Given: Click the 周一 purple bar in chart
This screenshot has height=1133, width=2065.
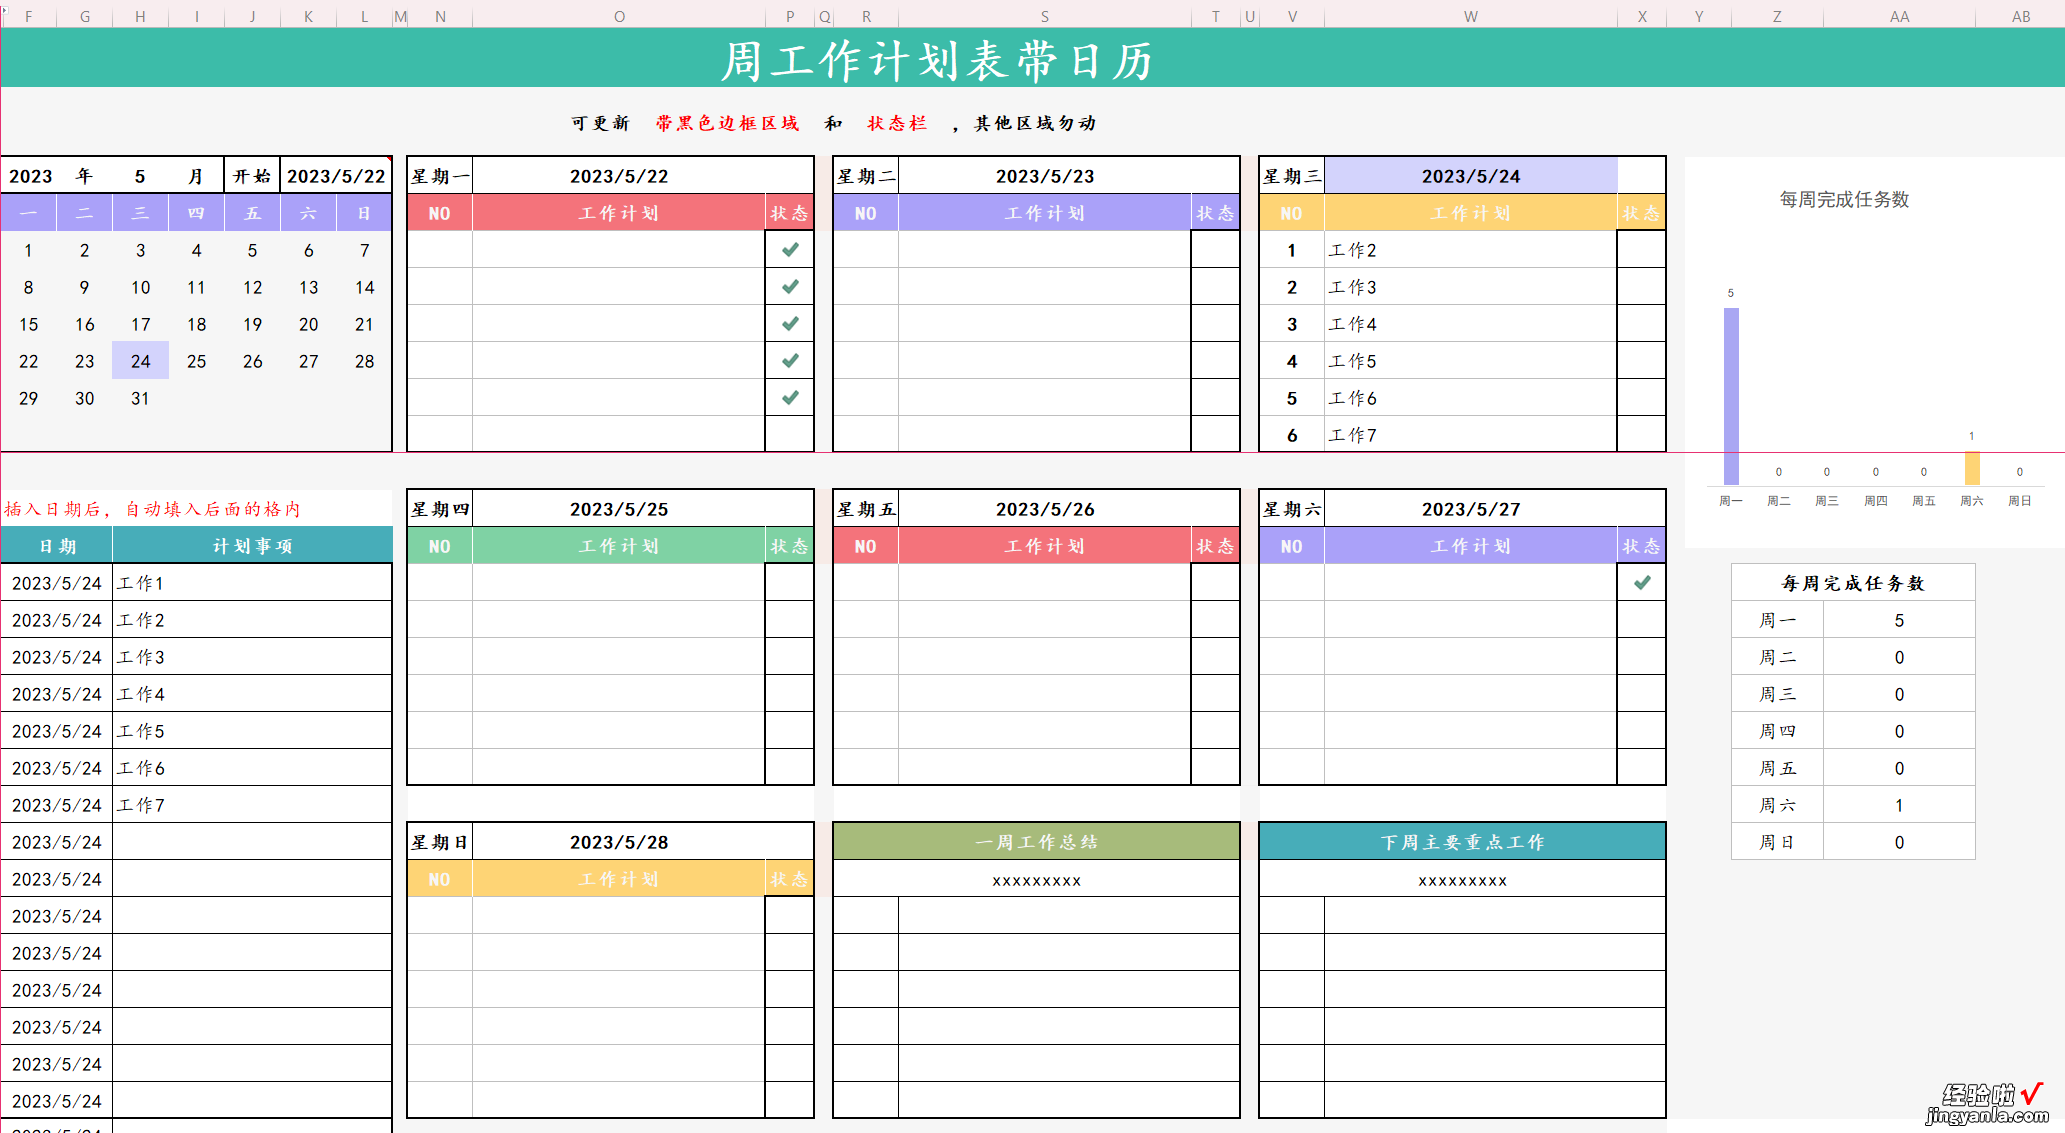Looking at the screenshot, I should [1731, 396].
